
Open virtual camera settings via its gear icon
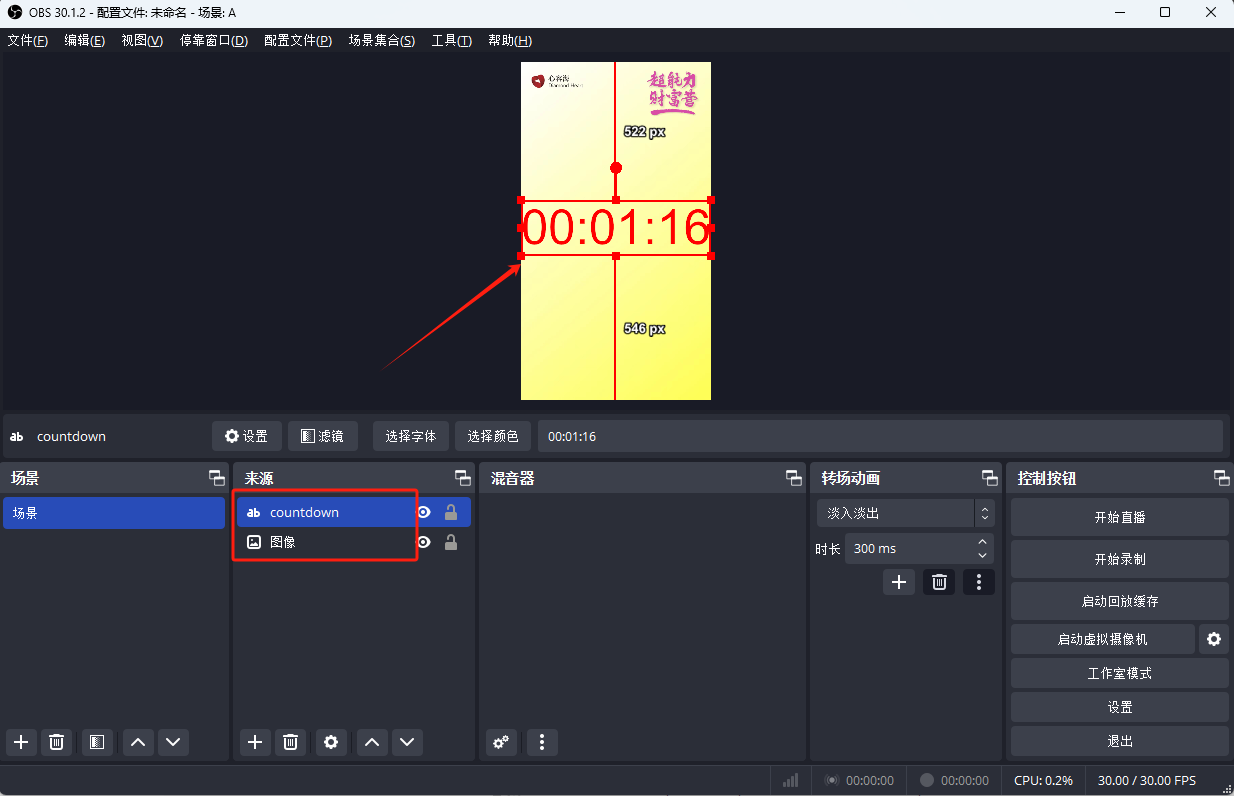pos(1213,639)
